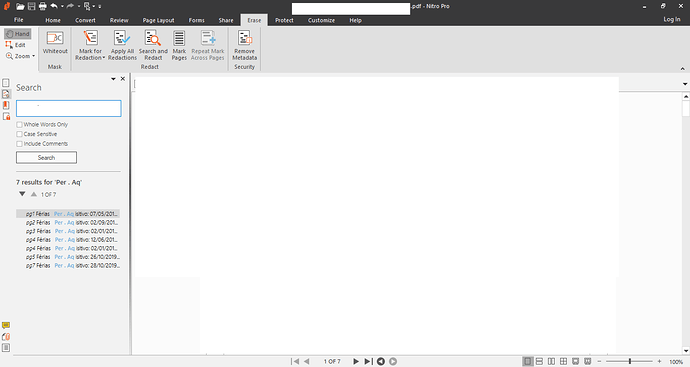Open the select tool dropdown in quick access

click(94, 6)
